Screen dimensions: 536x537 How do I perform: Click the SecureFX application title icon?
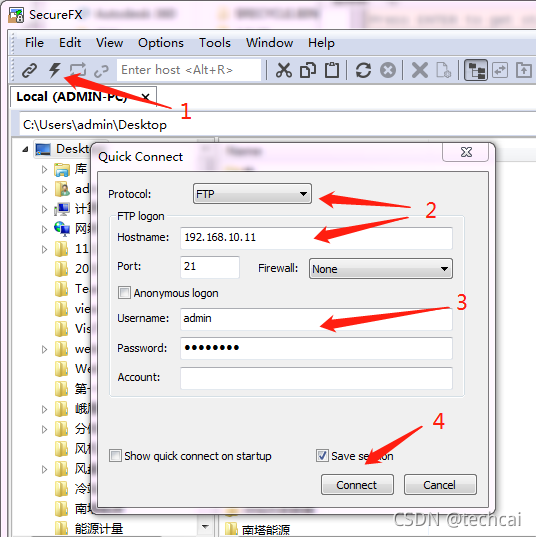(x=16, y=15)
